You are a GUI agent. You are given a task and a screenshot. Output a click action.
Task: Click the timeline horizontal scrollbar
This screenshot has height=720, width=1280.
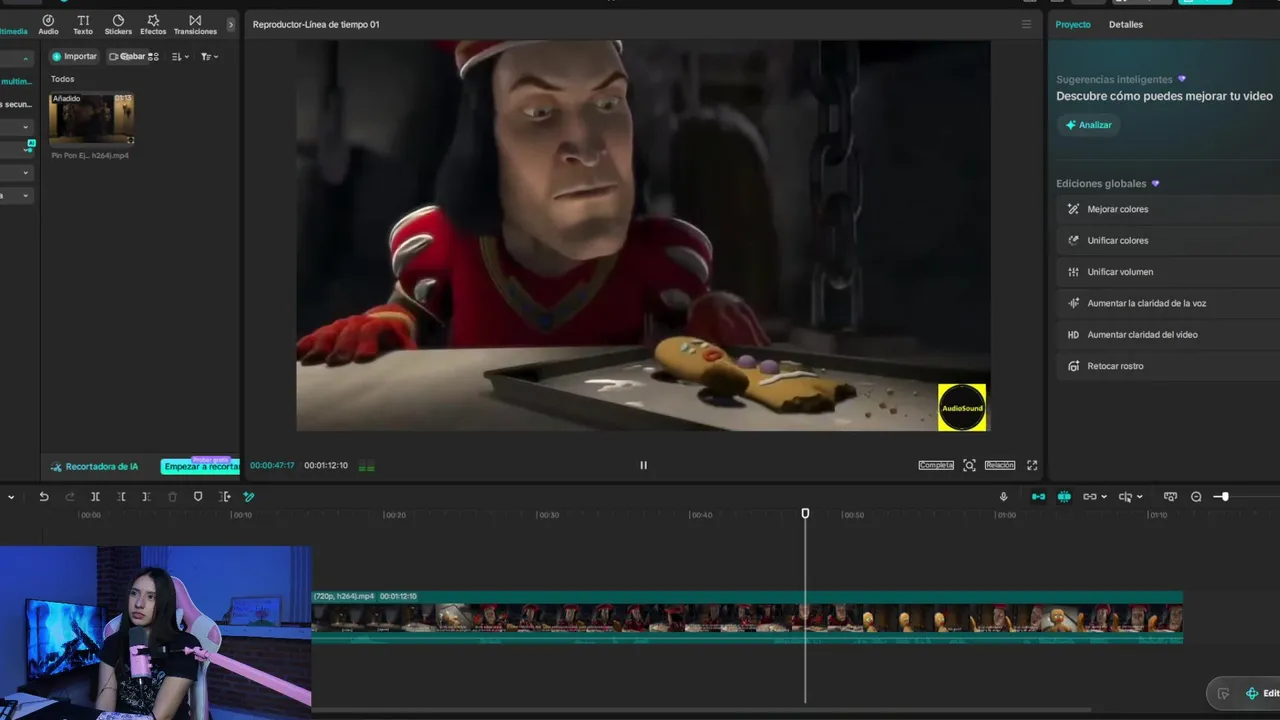click(700, 711)
